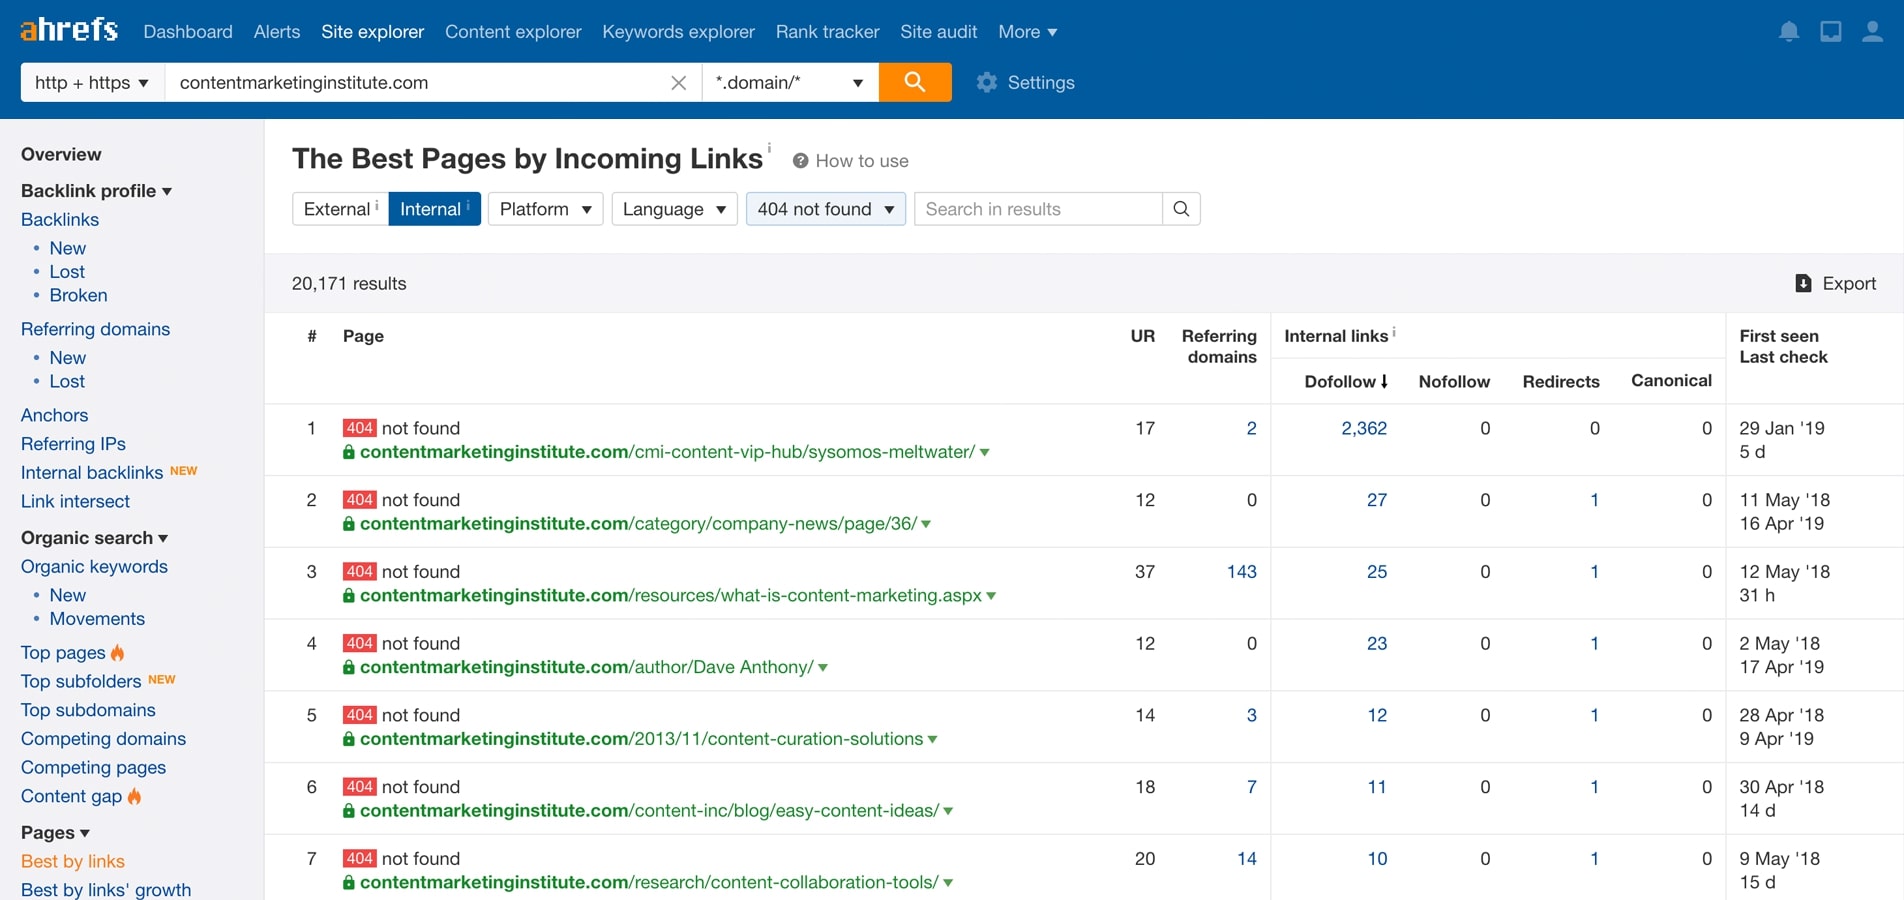Open Content gap from the sidebar
The height and width of the screenshot is (900, 1904).
[72, 796]
